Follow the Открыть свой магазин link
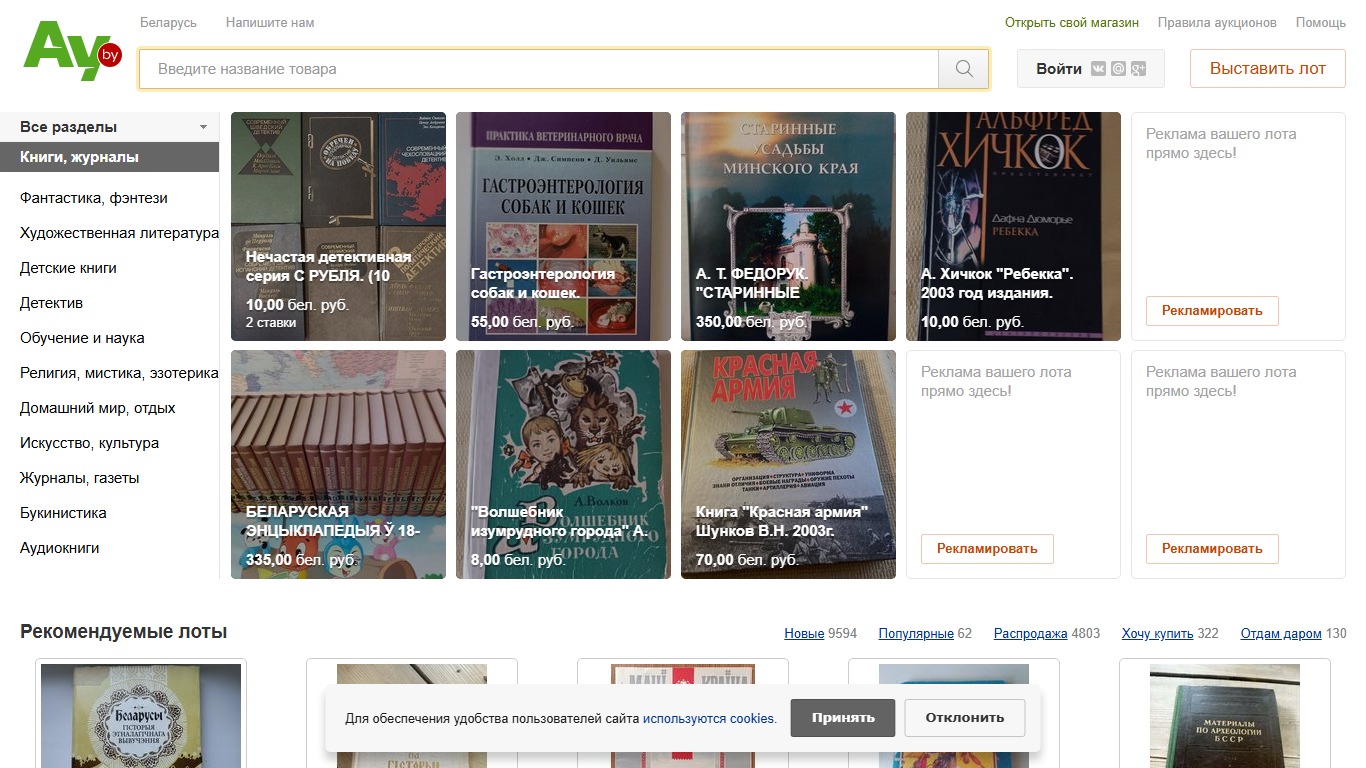This screenshot has height=768, width=1366. pos(1072,22)
